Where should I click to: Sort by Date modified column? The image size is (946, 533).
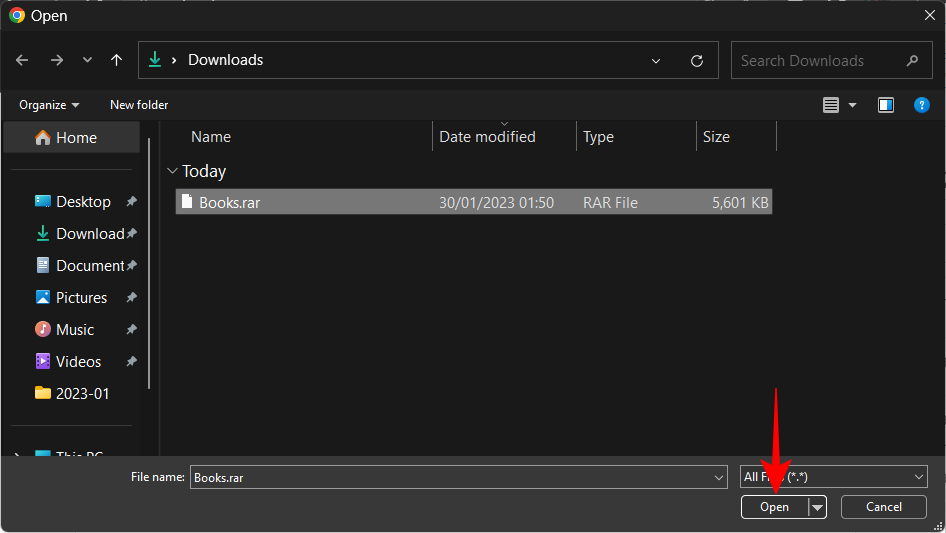pyautogui.click(x=488, y=137)
